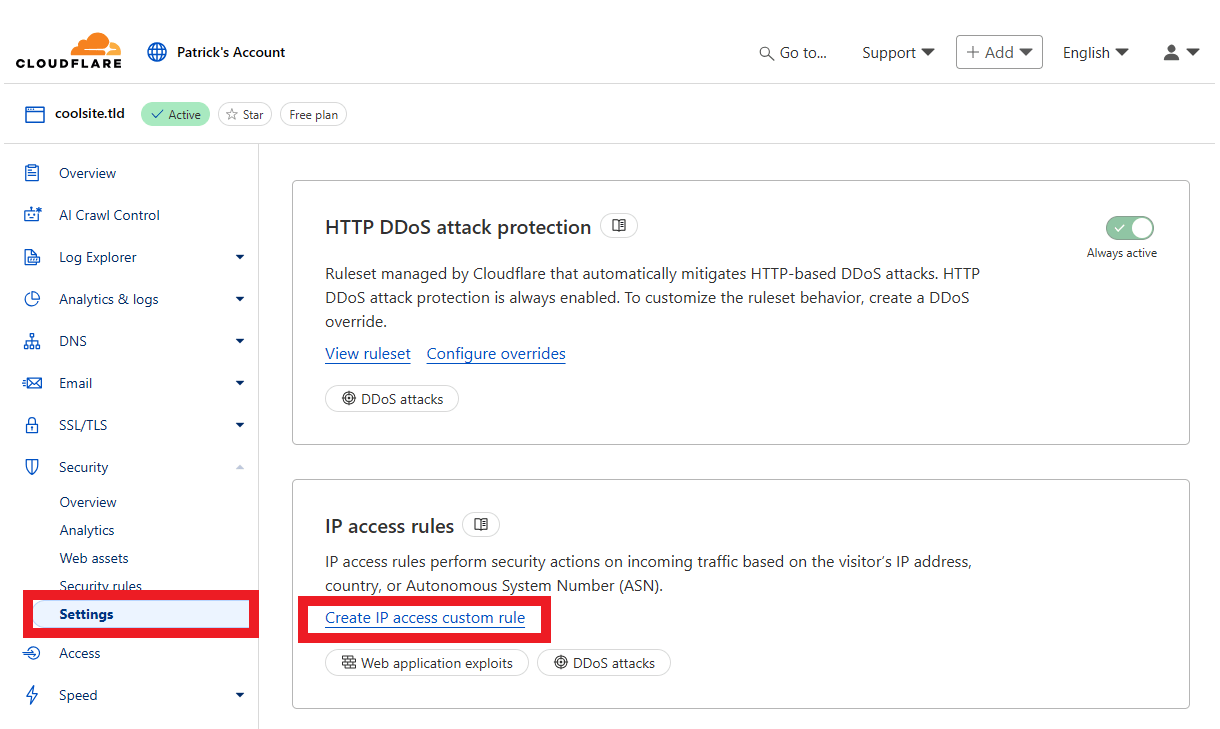Screen dimensions: 1220x729
Task: Collapse the Security sidebar section
Action: pyautogui.click(x=239, y=467)
